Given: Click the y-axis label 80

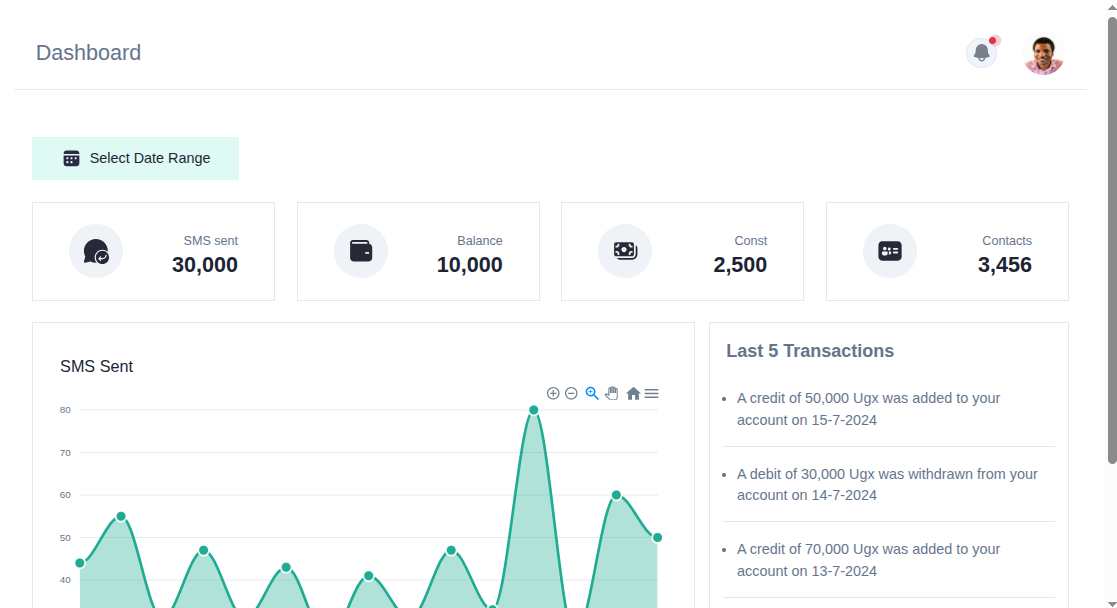Looking at the screenshot, I should point(66,410).
